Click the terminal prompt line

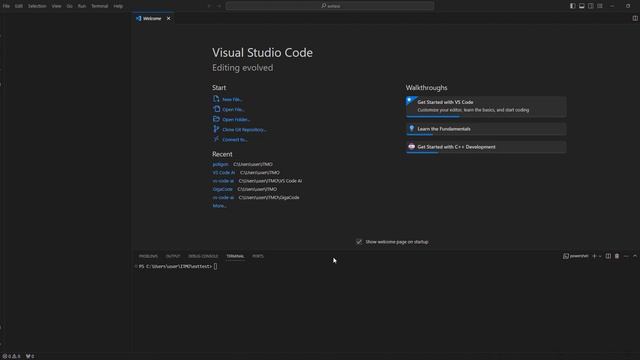point(178,267)
